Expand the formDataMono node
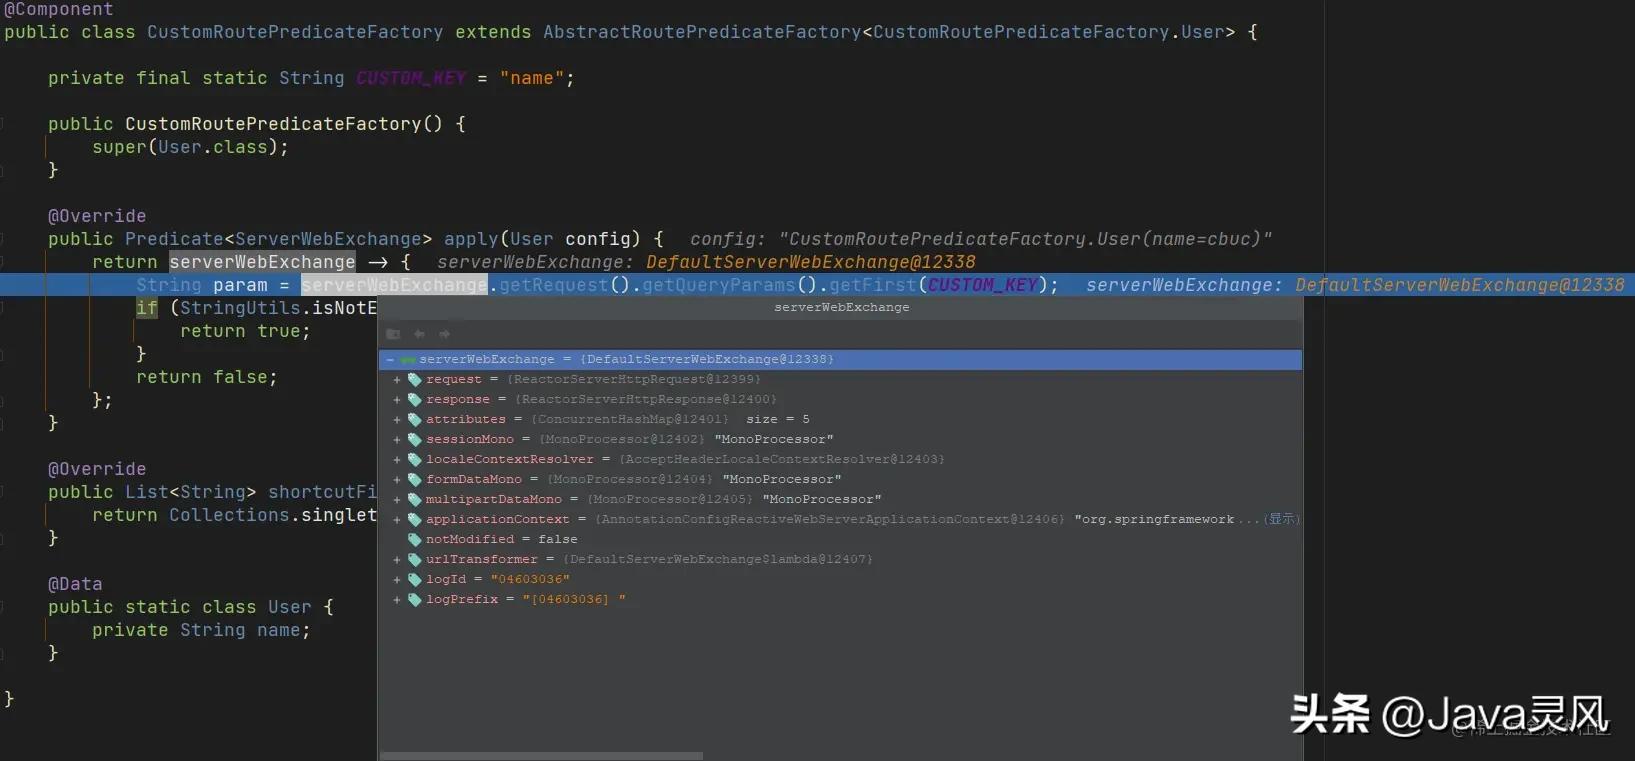The width and height of the screenshot is (1635, 761). [x=397, y=480]
